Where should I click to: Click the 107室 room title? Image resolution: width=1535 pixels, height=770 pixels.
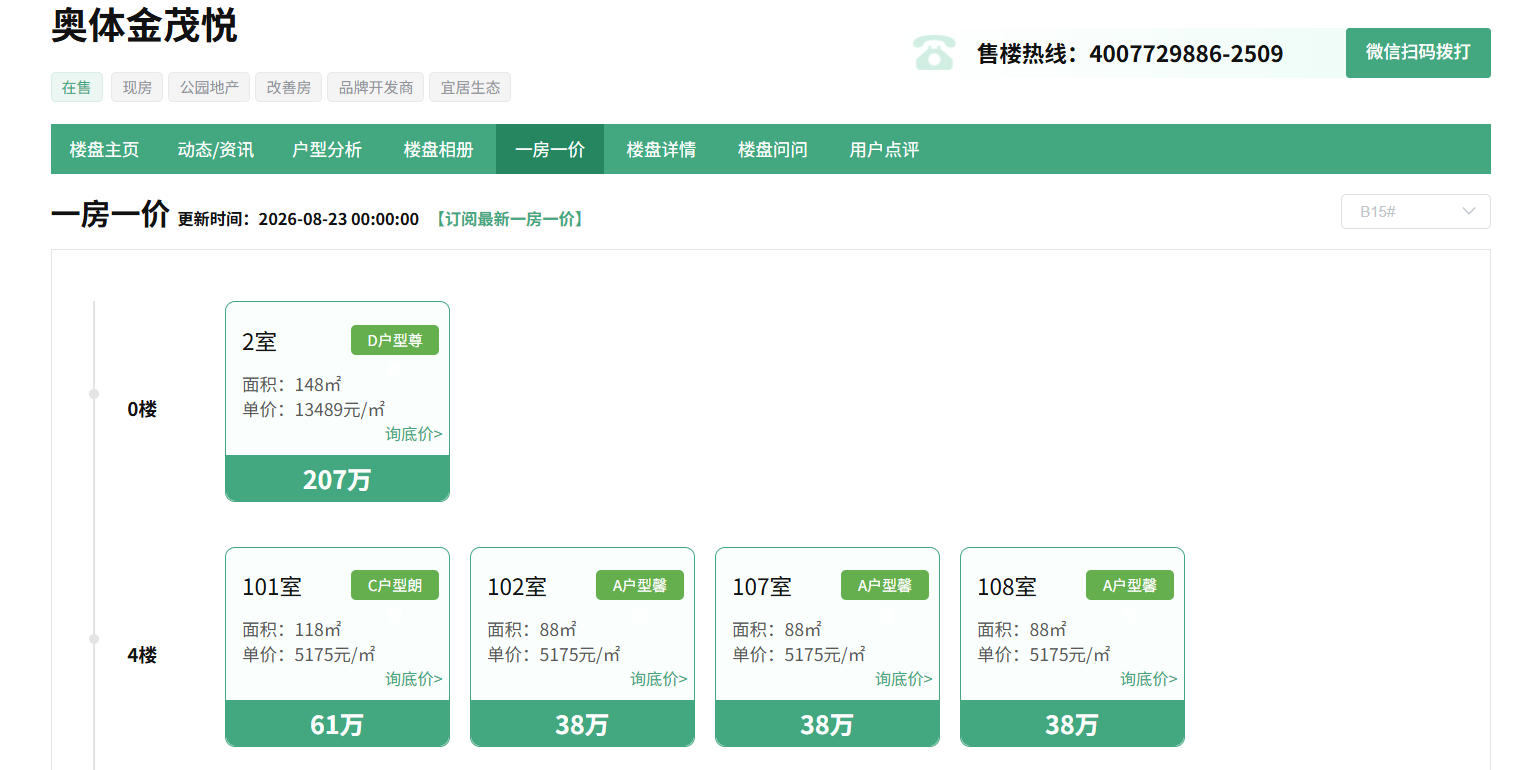tap(762, 587)
